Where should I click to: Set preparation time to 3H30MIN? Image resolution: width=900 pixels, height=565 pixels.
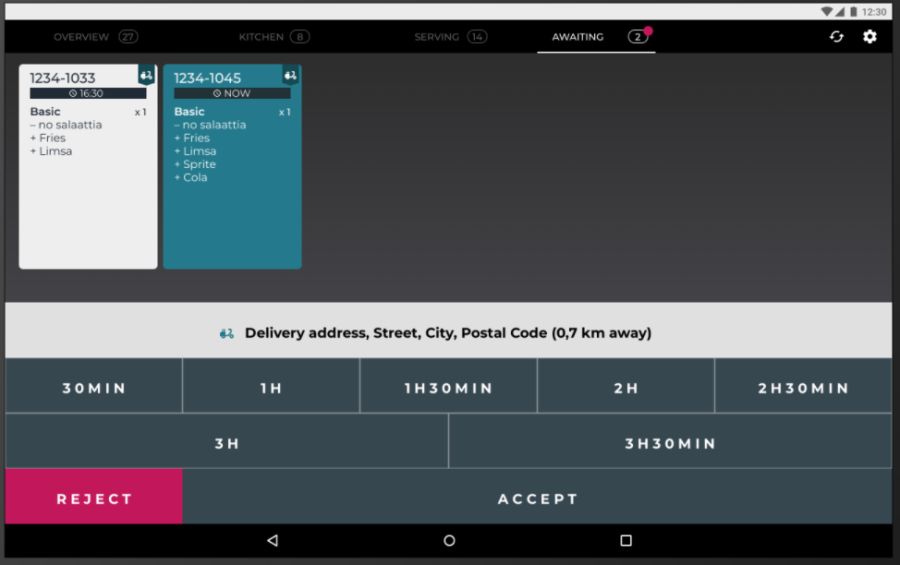670,443
